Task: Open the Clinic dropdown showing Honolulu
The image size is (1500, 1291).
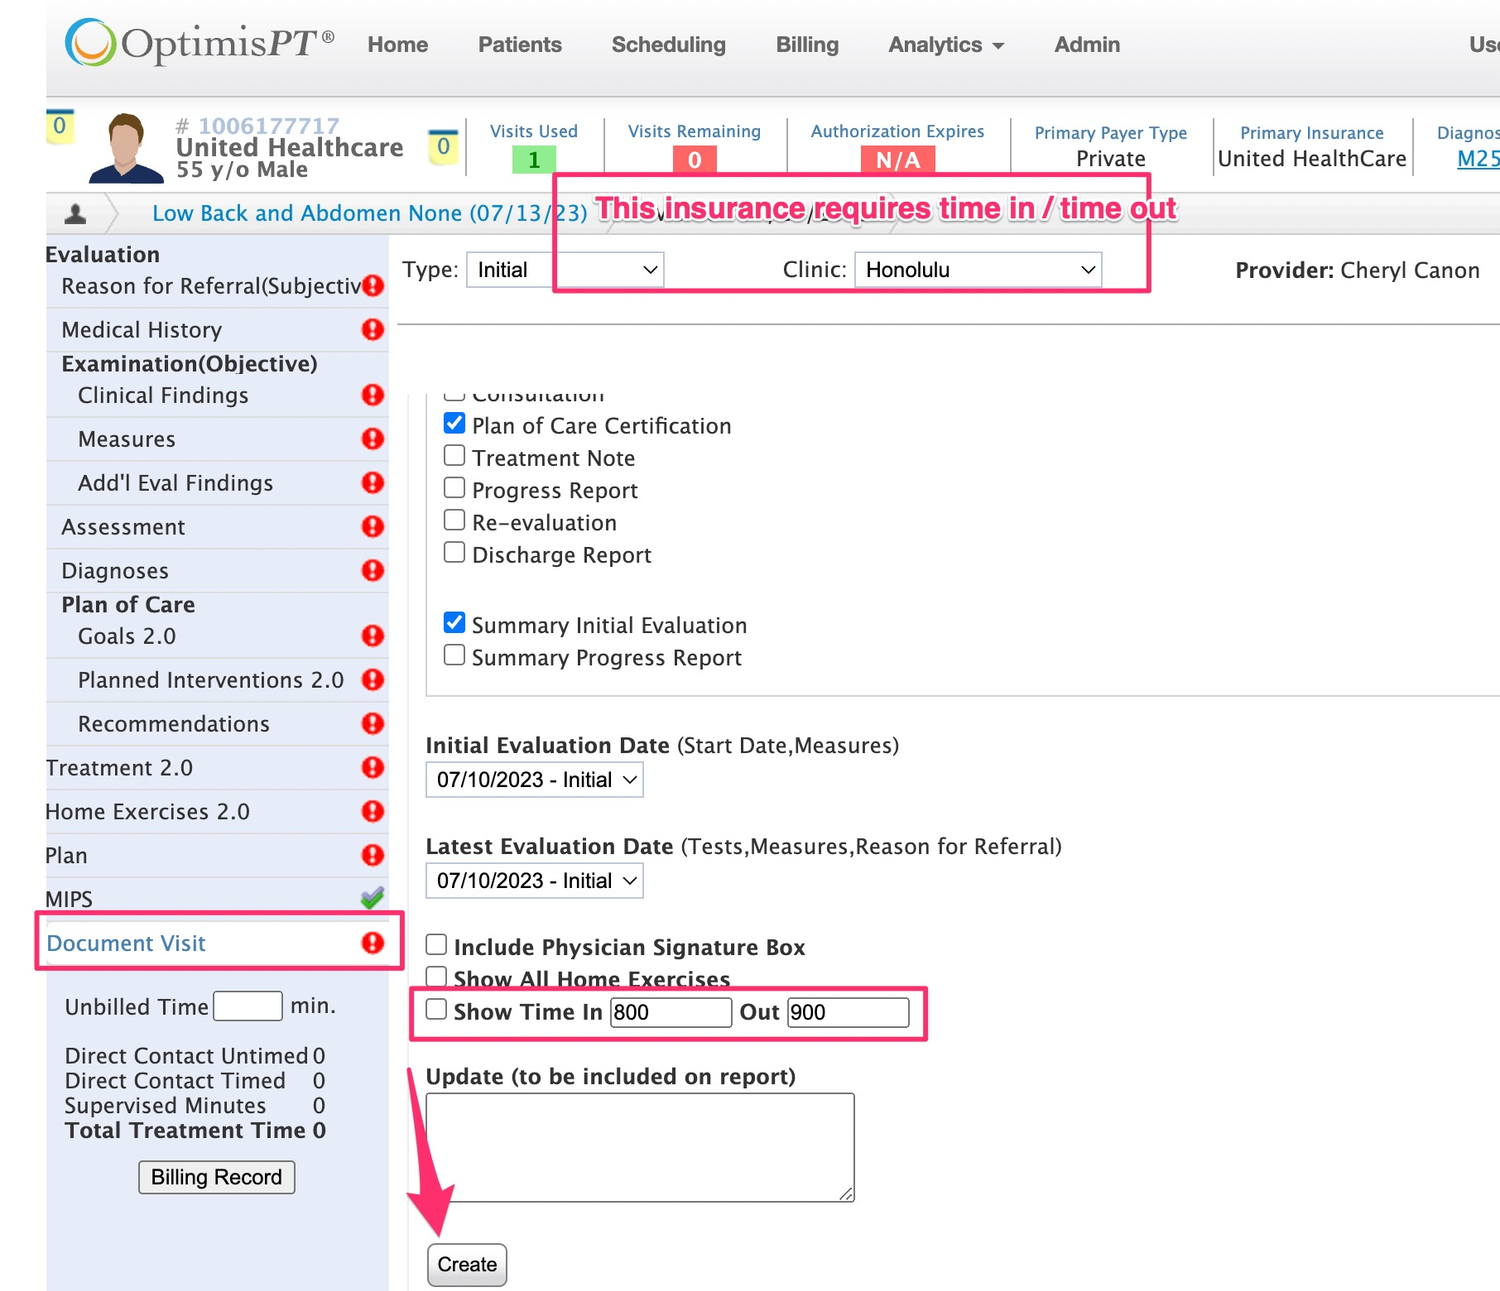Action: pyautogui.click(x=977, y=270)
